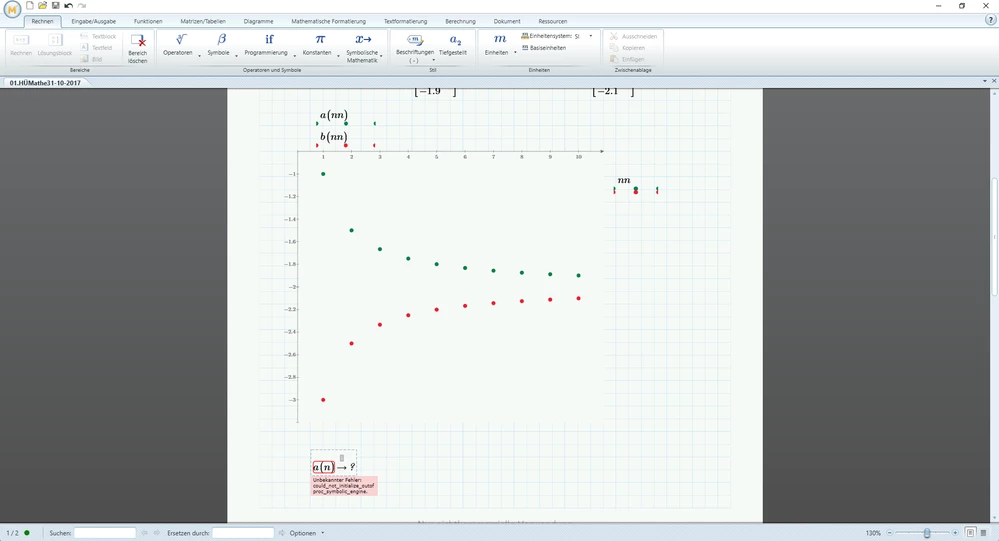Save the worksheet with the disk icon
Viewport: 999px width, 541px height.
click(55, 6)
